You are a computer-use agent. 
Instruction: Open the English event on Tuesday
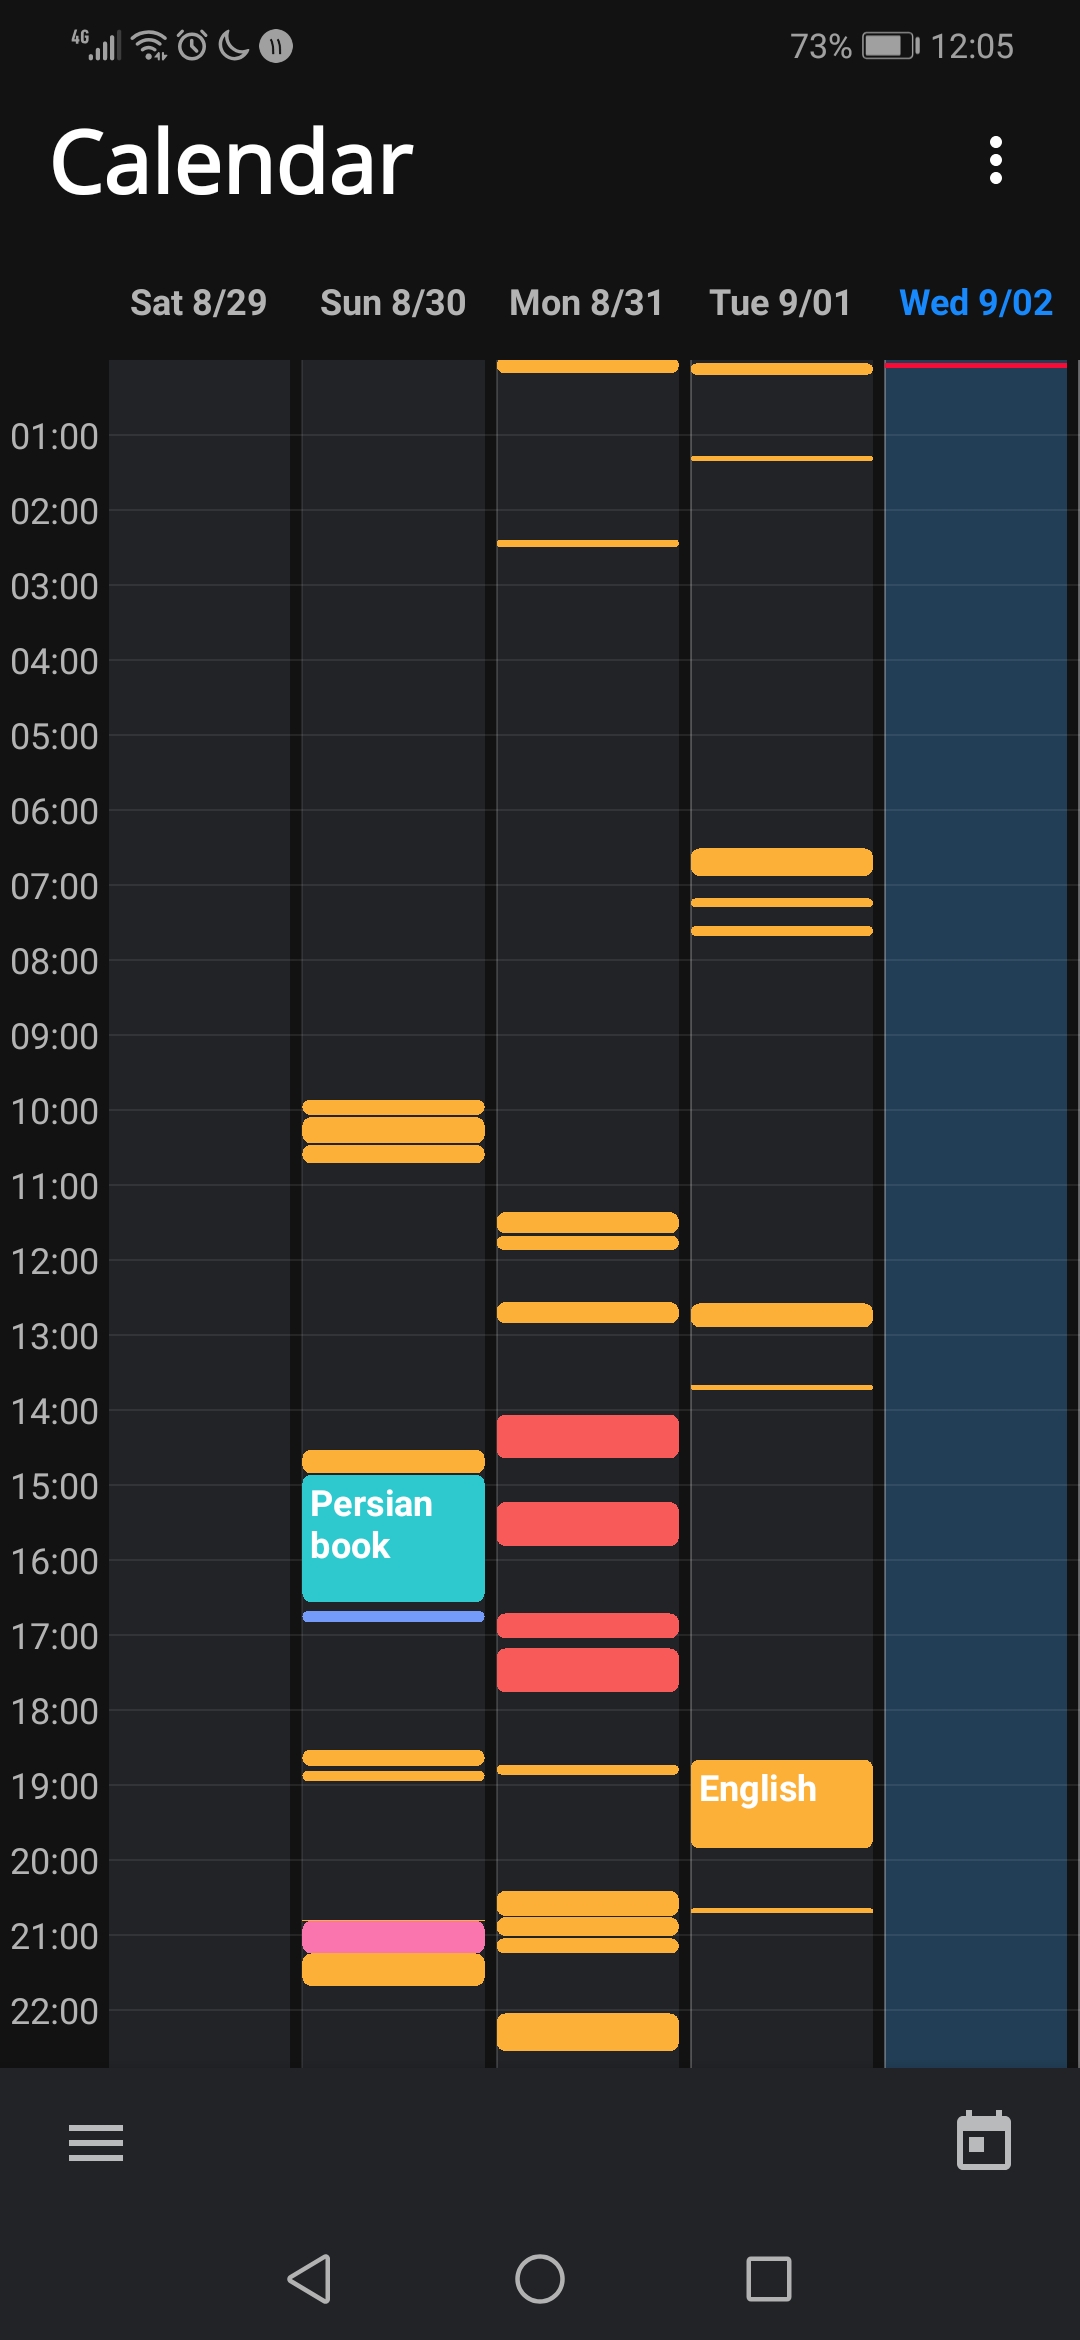(781, 1803)
